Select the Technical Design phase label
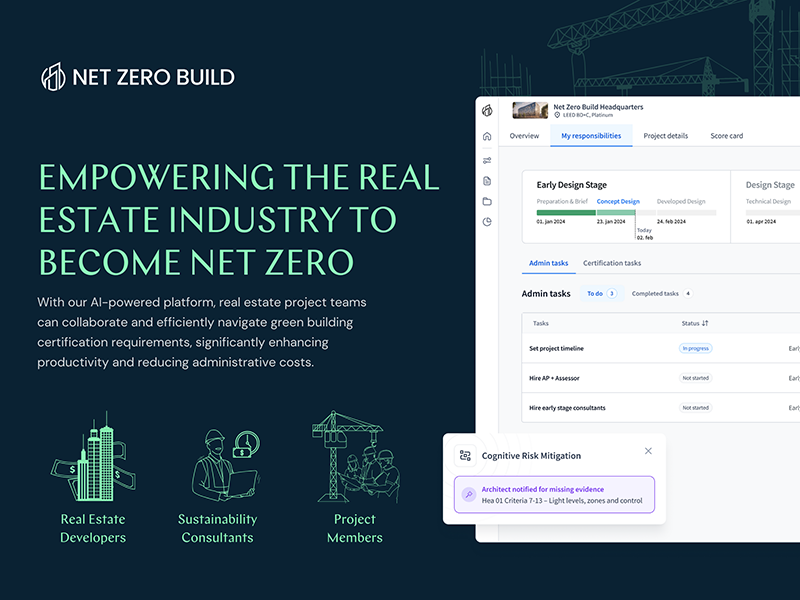This screenshot has height=600, width=800. (768, 202)
